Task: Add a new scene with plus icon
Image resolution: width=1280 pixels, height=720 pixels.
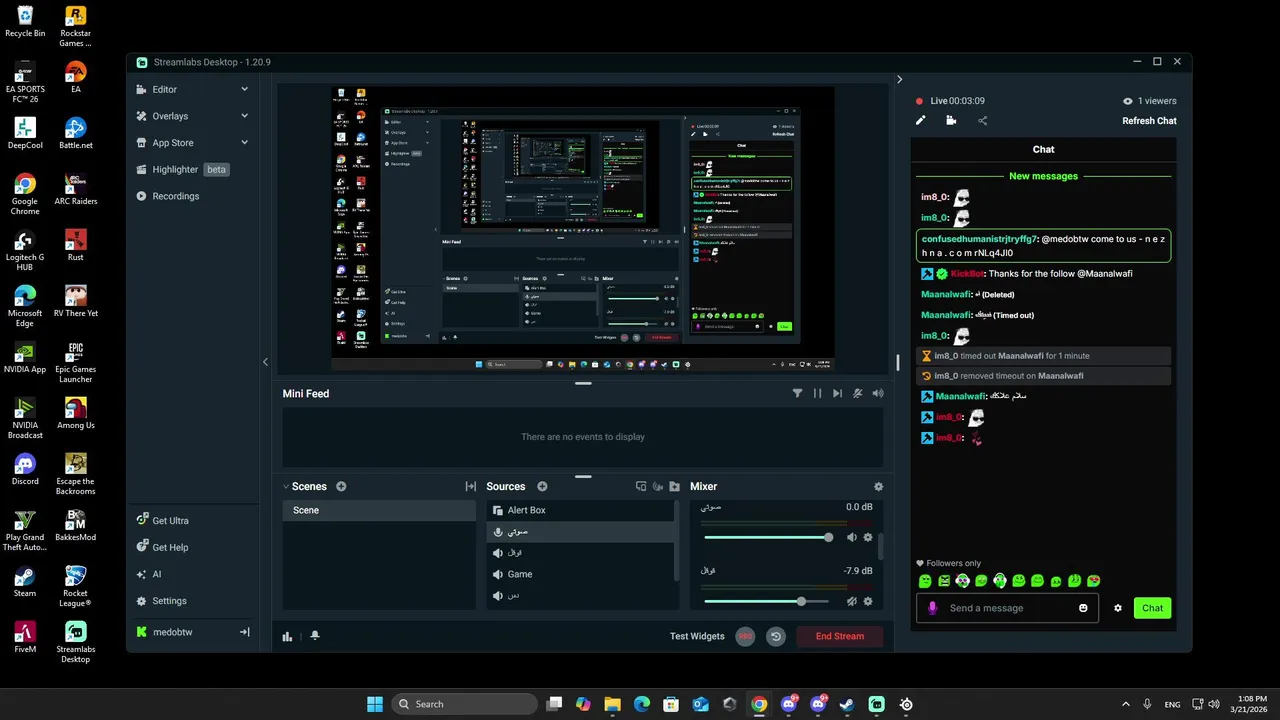Action: pyautogui.click(x=341, y=487)
